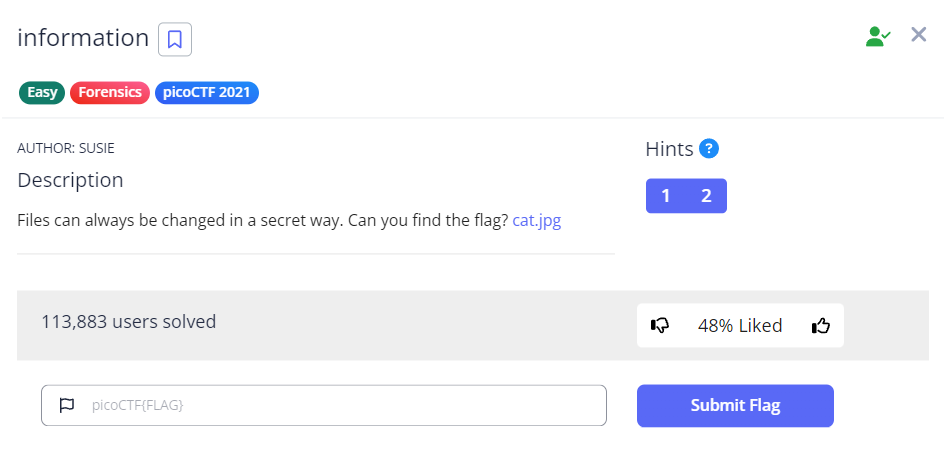Download the cat.jpg file
The image size is (946, 457).
536,221
